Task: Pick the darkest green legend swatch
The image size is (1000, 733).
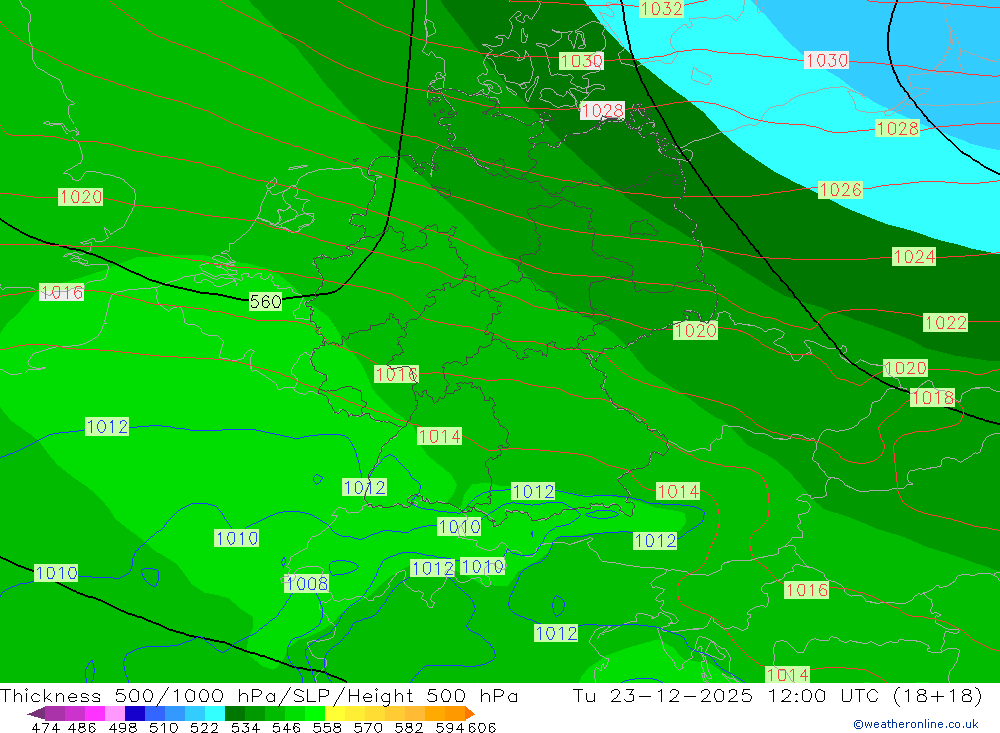Action: coord(235,713)
